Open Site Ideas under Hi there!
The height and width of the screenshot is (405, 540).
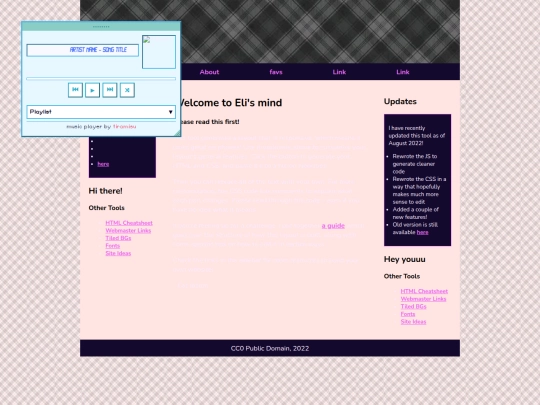pos(118,253)
